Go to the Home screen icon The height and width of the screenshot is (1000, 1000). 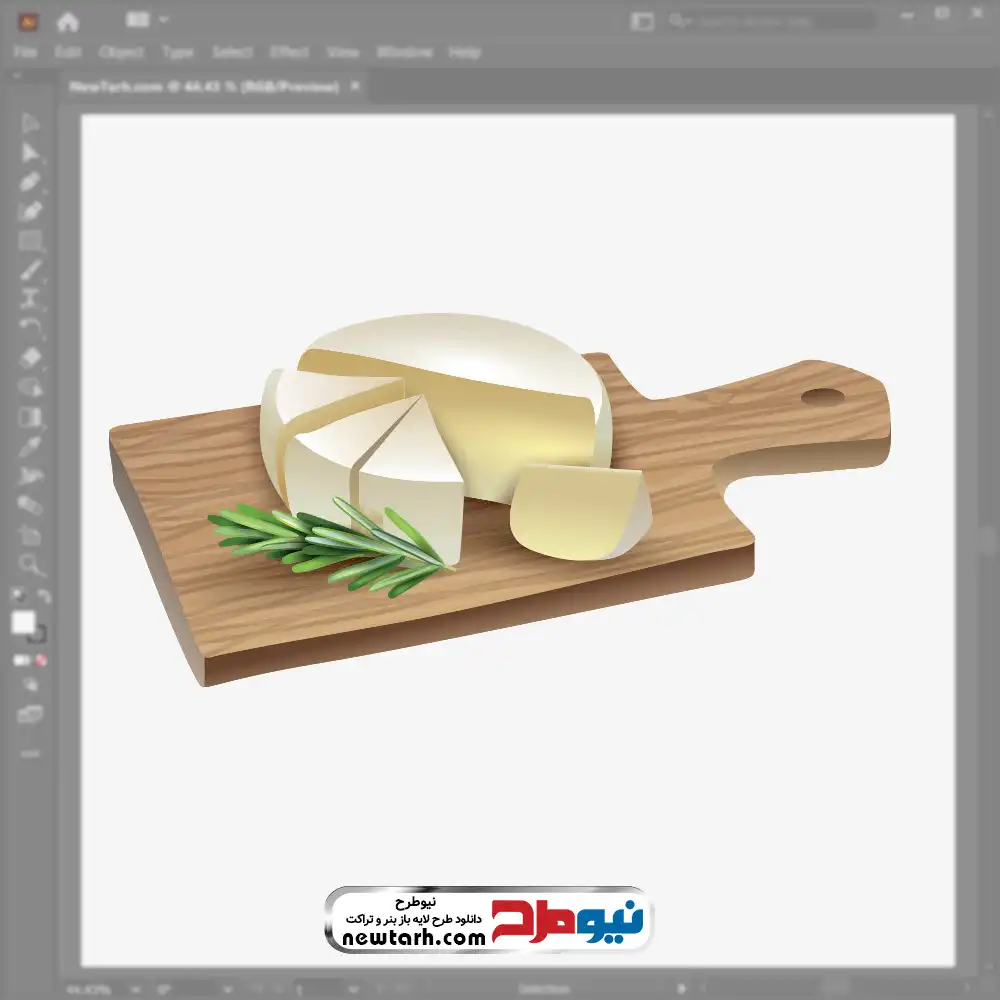68,21
